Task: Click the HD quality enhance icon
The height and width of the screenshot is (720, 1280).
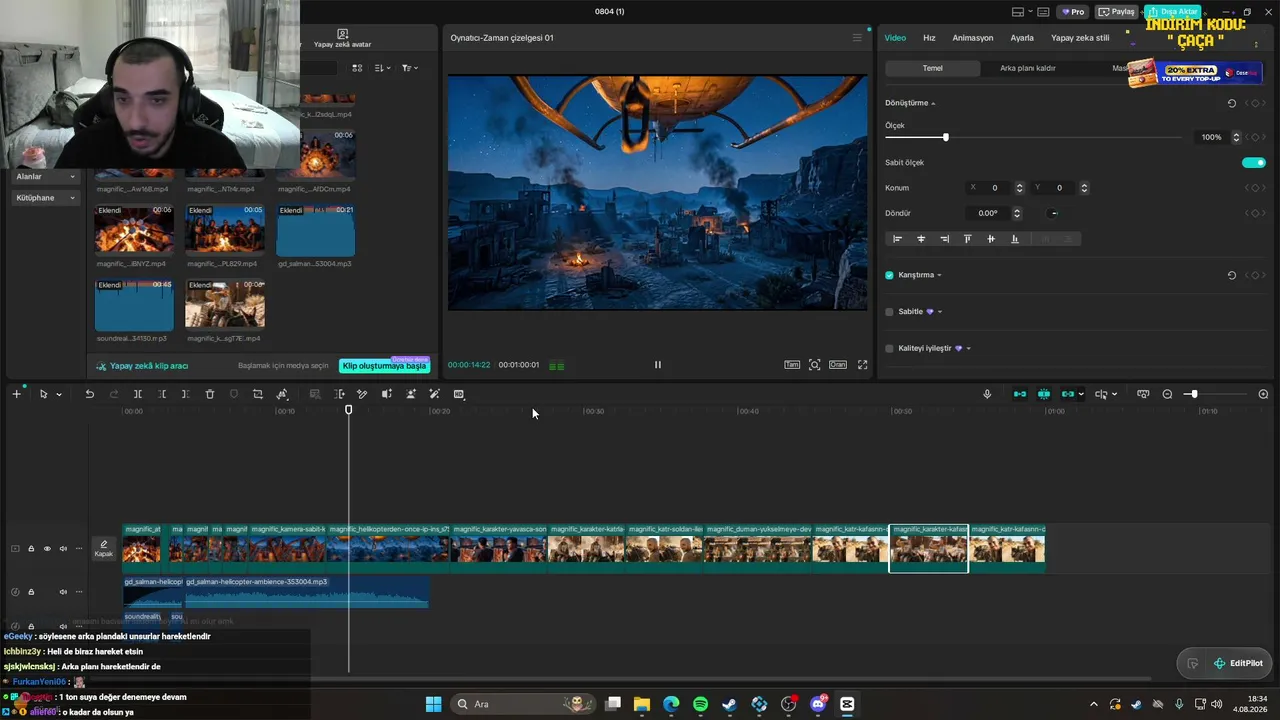Action: [459, 394]
